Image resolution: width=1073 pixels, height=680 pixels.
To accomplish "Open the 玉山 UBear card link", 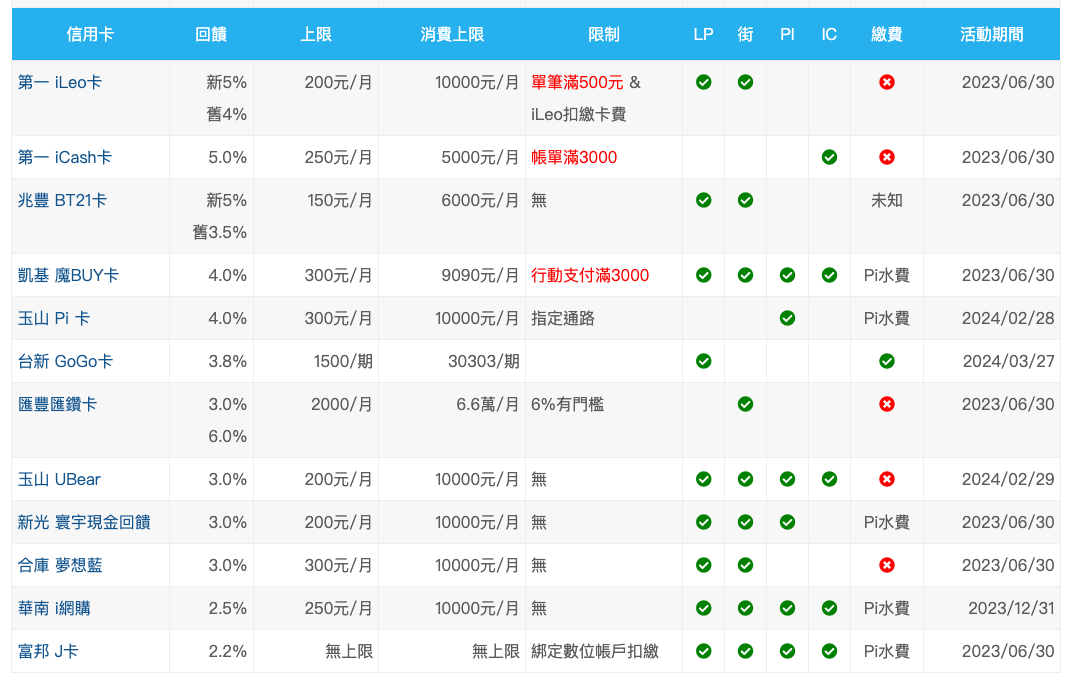I will [x=60, y=480].
